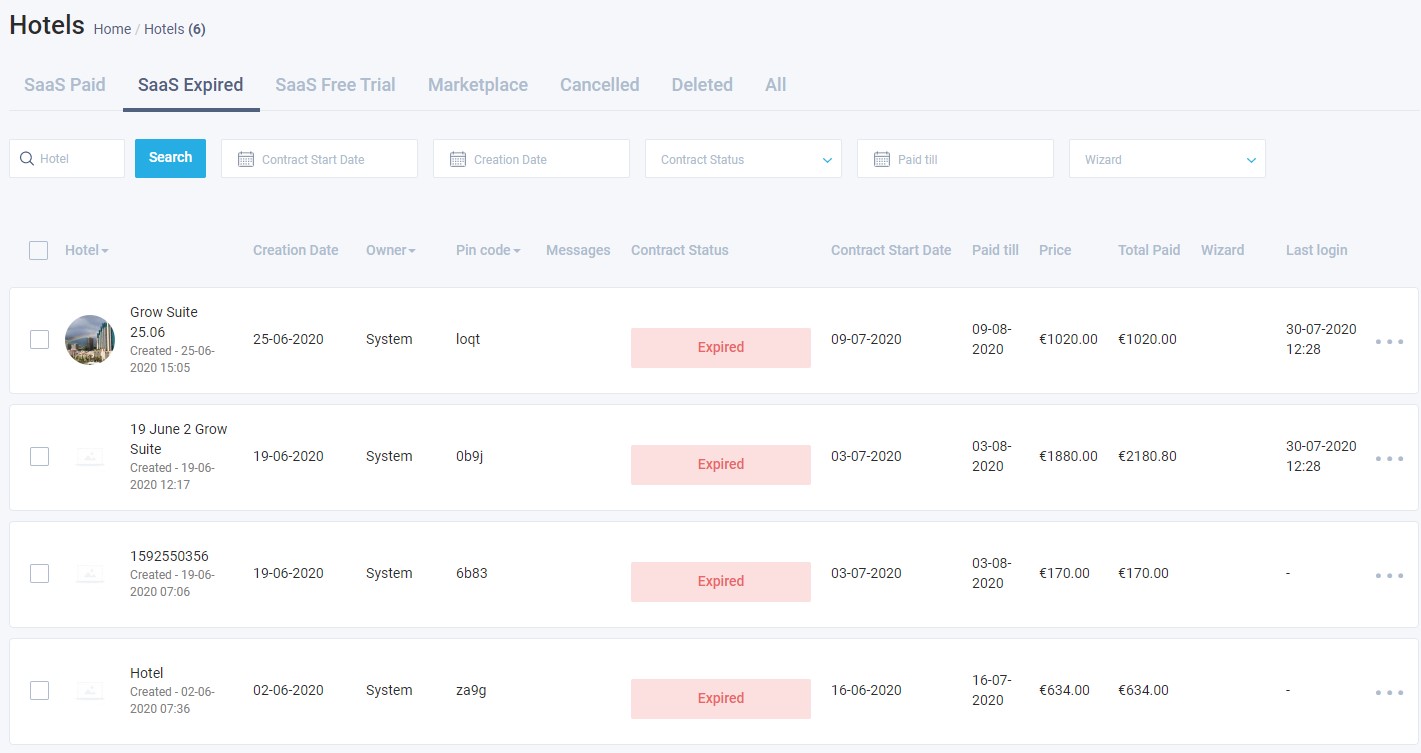
Task: Select the SaaS Expired tab
Action: pyautogui.click(x=191, y=85)
